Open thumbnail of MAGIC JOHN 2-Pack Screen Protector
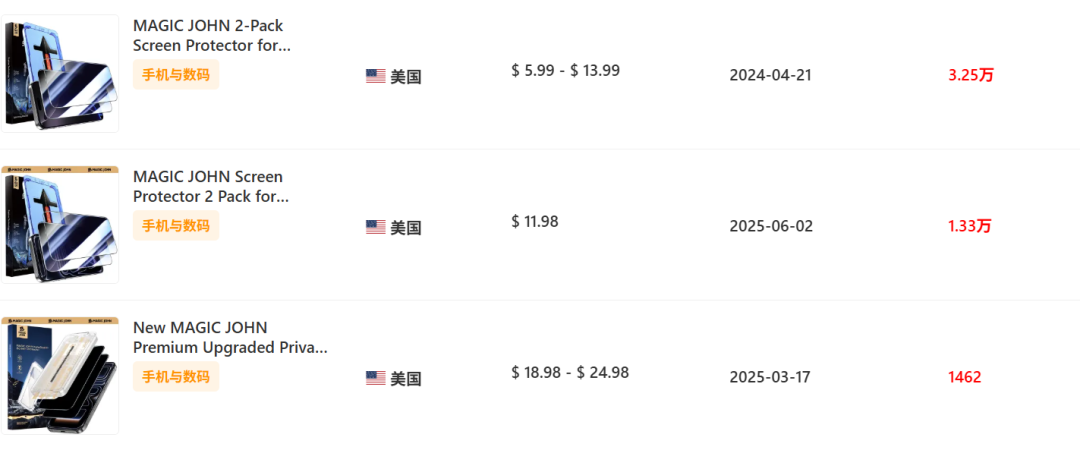The image size is (1080, 450). point(60,75)
